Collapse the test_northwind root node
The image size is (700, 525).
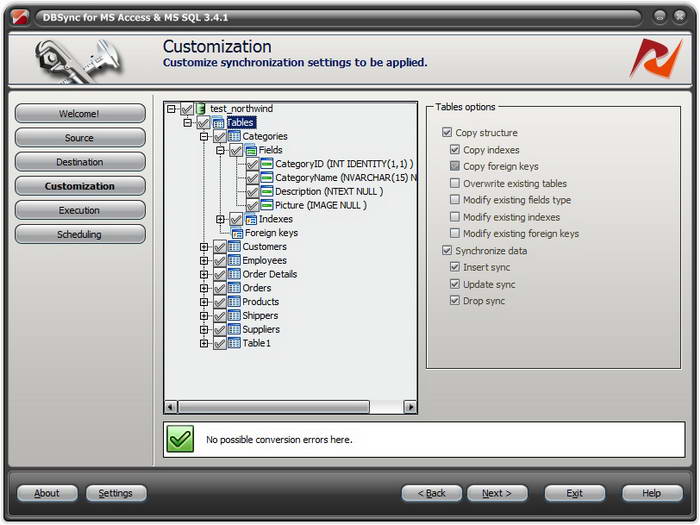(x=171, y=108)
